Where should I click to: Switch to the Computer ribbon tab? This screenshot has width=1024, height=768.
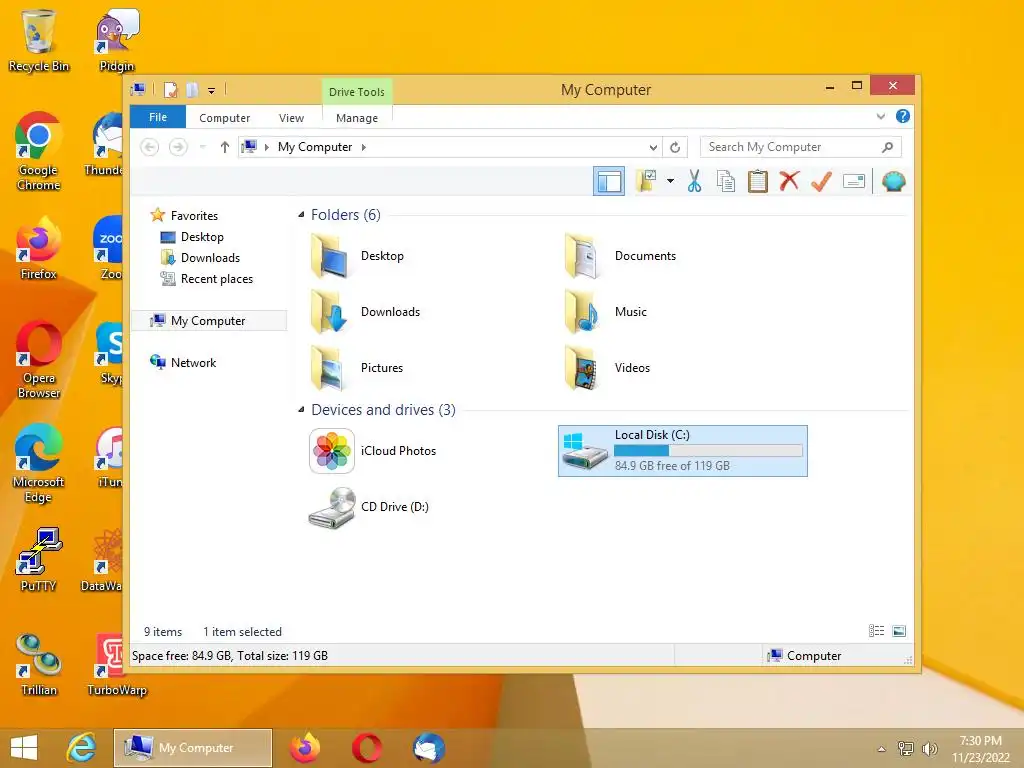click(x=224, y=118)
